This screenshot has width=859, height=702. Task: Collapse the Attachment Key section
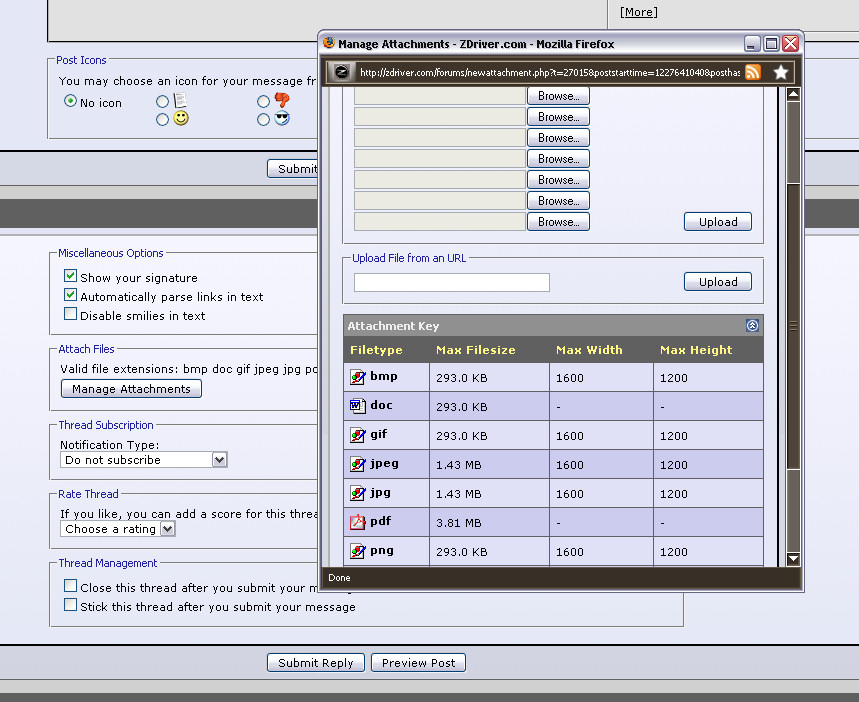pos(752,326)
